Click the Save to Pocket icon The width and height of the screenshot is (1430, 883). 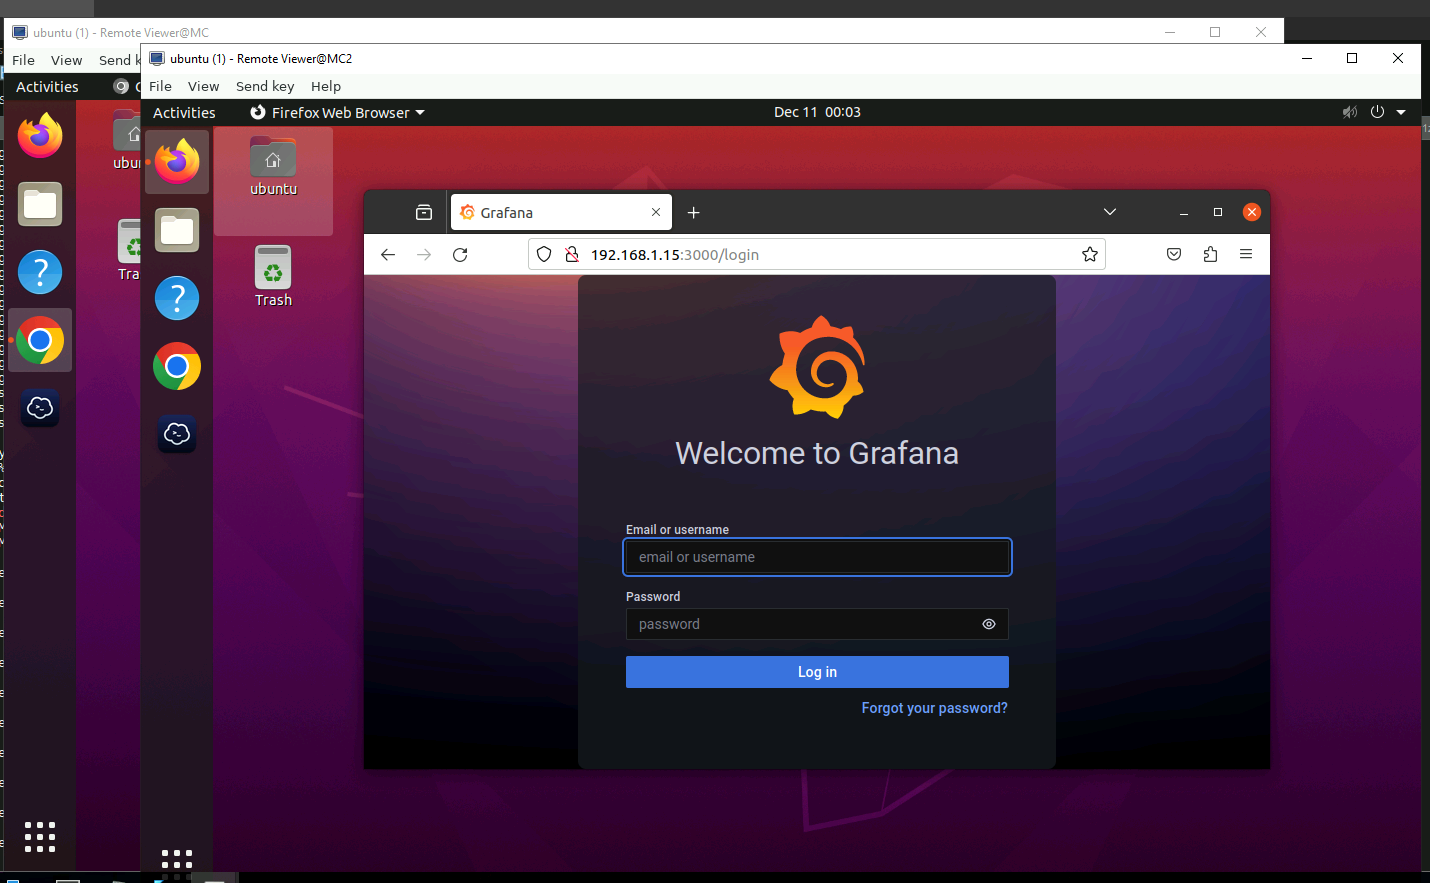coord(1174,254)
